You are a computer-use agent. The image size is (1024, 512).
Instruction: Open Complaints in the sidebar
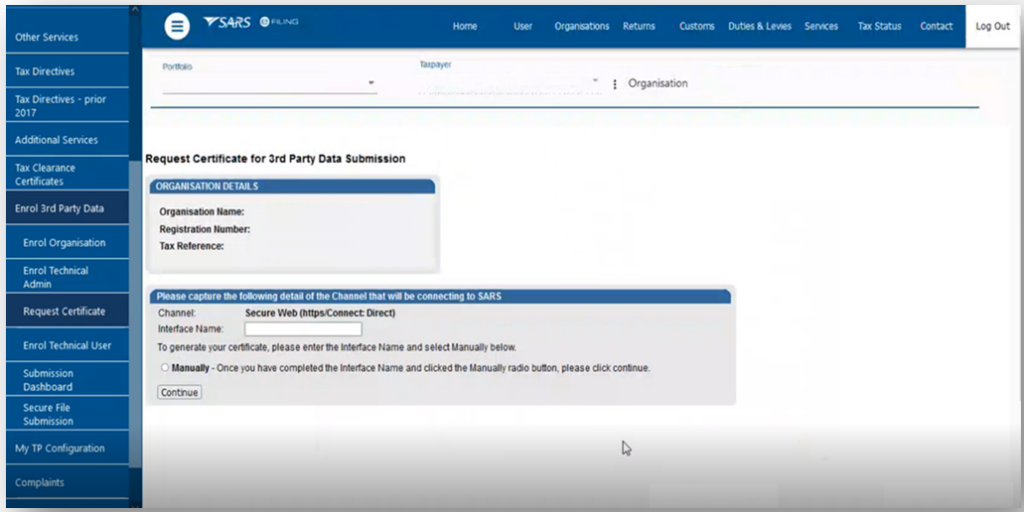(67, 483)
